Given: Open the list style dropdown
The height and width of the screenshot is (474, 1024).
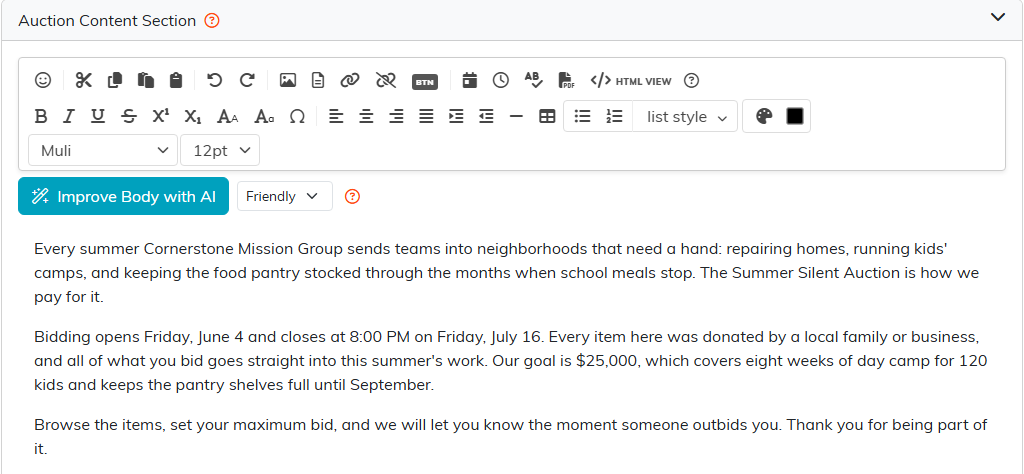Looking at the screenshot, I should click(686, 117).
